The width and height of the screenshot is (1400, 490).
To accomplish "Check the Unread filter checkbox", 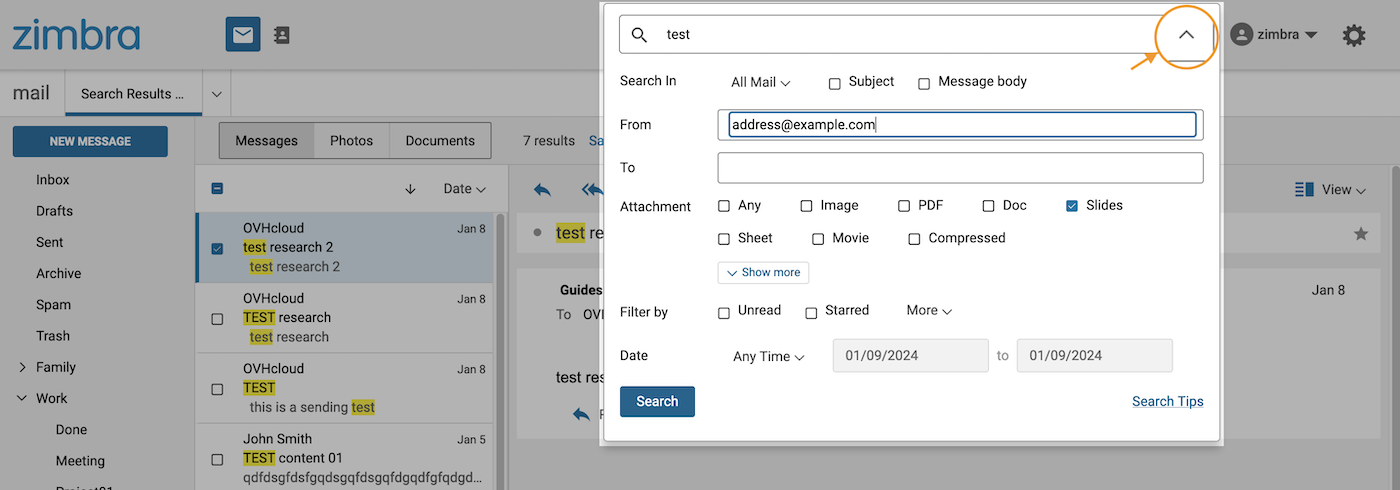I will pyautogui.click(x=724, y=312).
